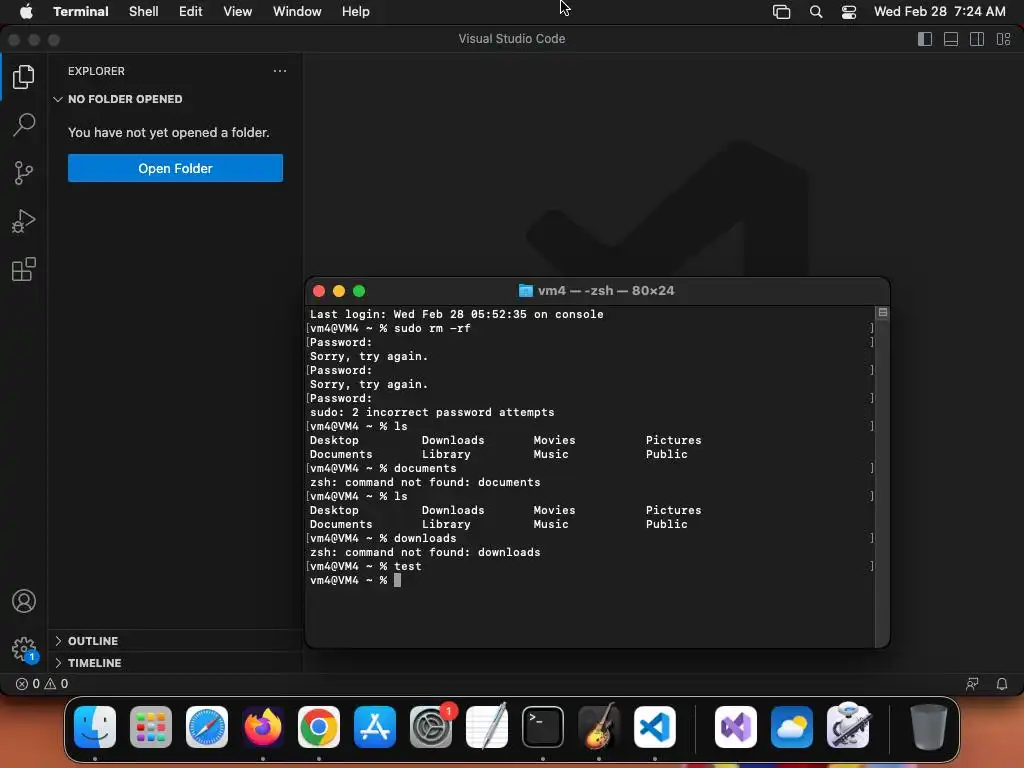Open the Help menu

pyautogui.click(x=356, y=12)
